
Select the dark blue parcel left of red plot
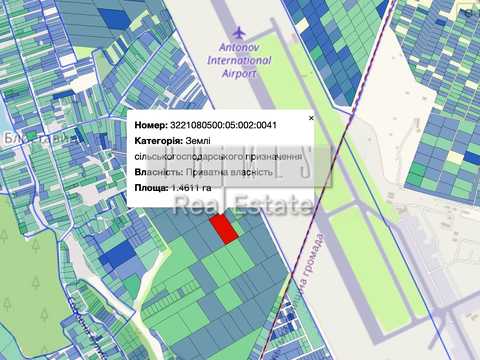(x=117, y=254)
